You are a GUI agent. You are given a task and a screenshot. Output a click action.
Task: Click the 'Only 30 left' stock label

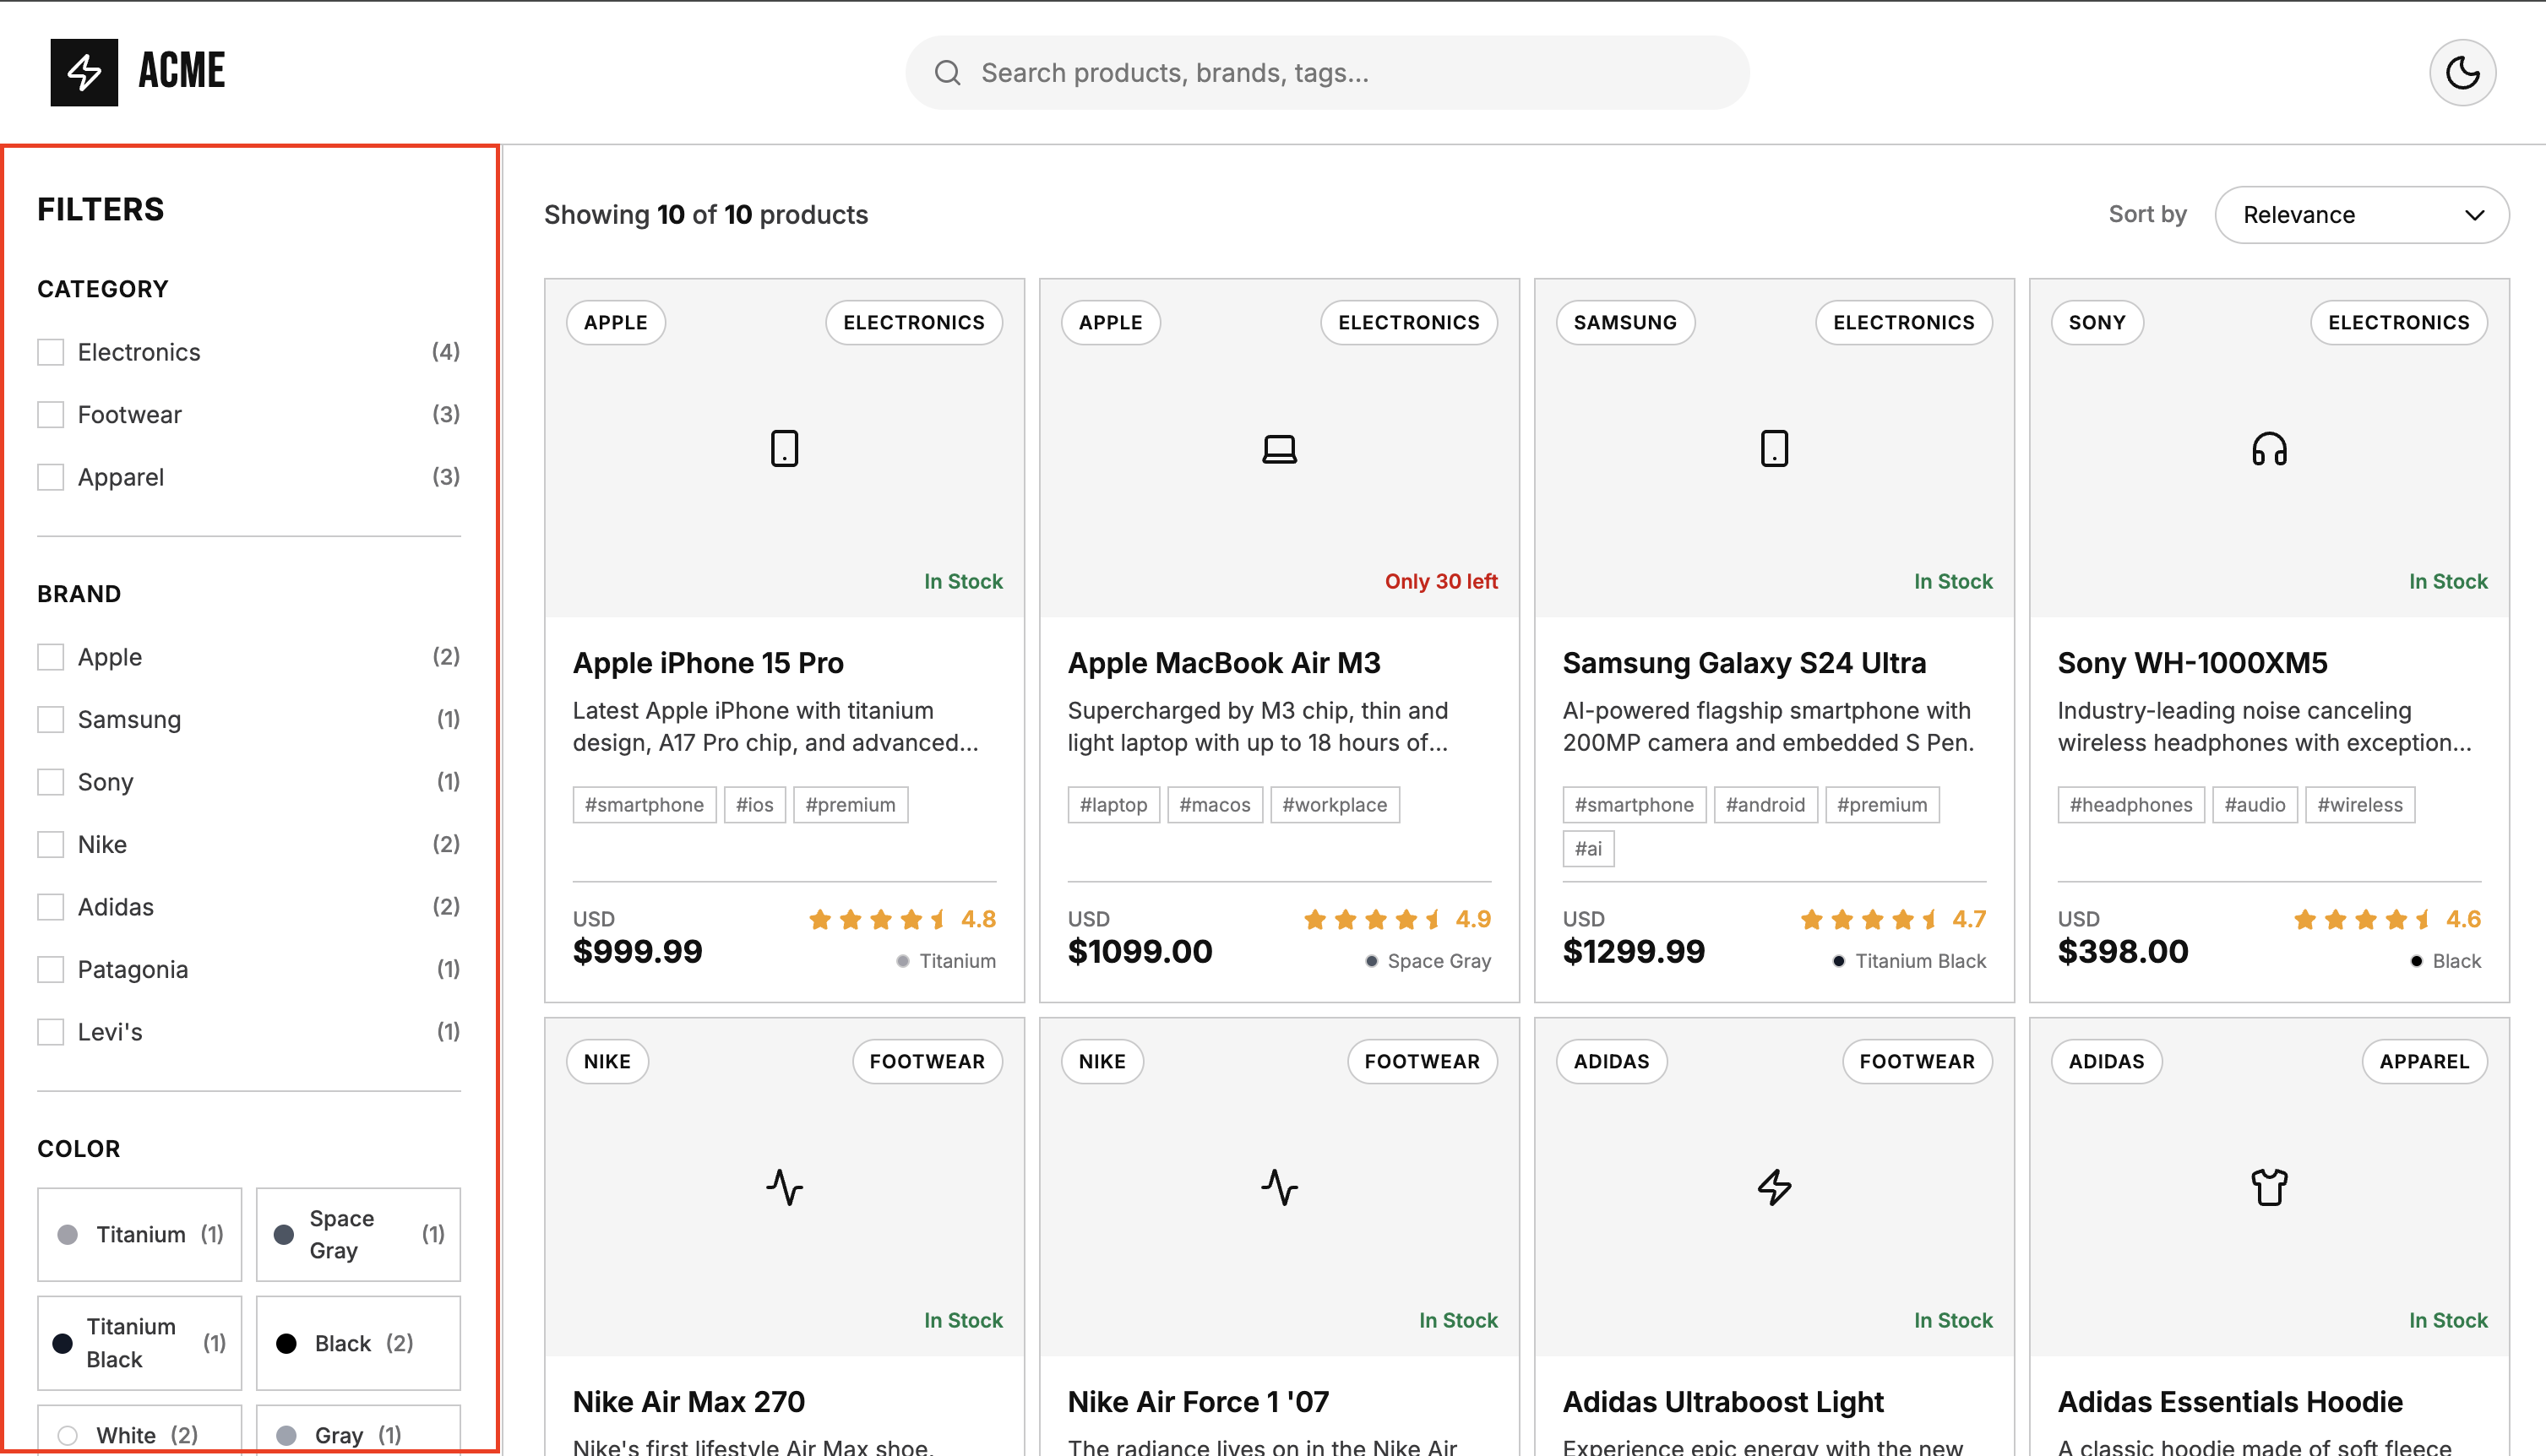tap(1441, 581)
